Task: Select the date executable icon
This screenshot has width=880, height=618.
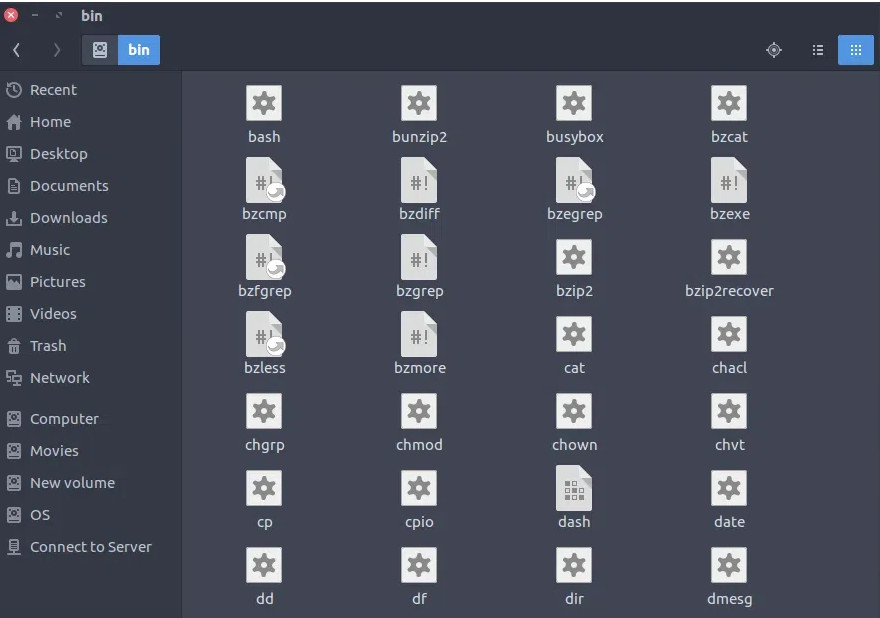Action: (728, 488)
